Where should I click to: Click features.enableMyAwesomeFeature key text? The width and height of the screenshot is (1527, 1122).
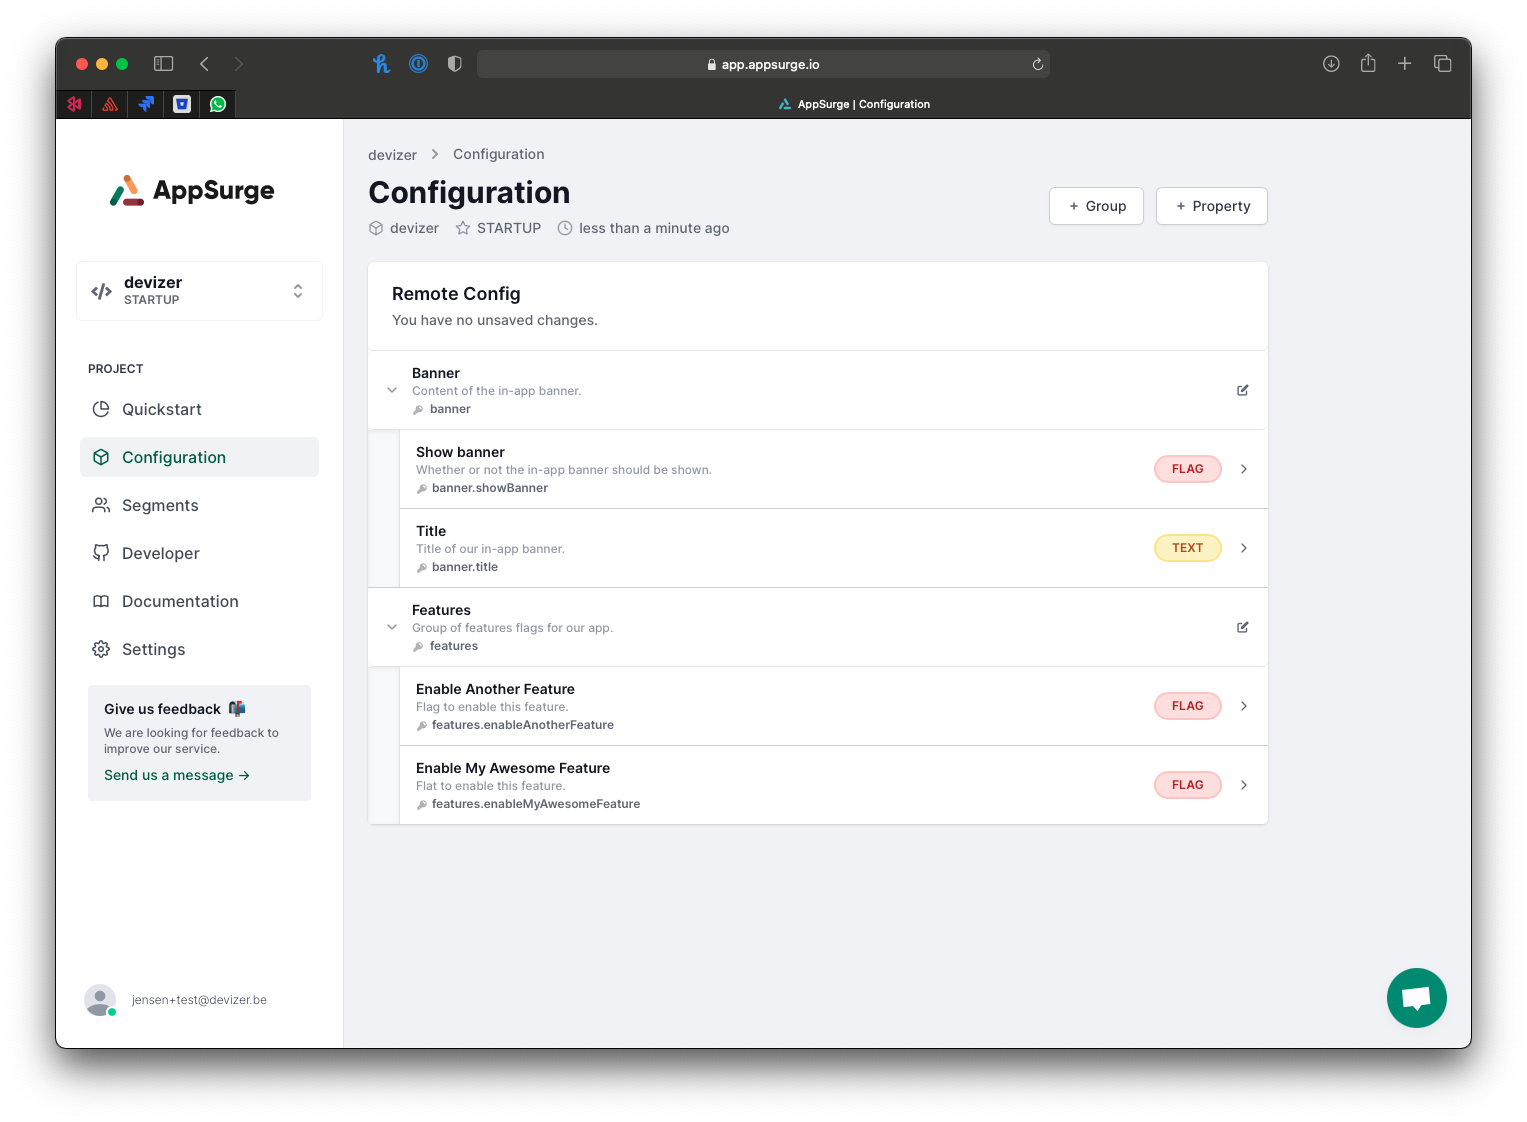click(536, 804)
